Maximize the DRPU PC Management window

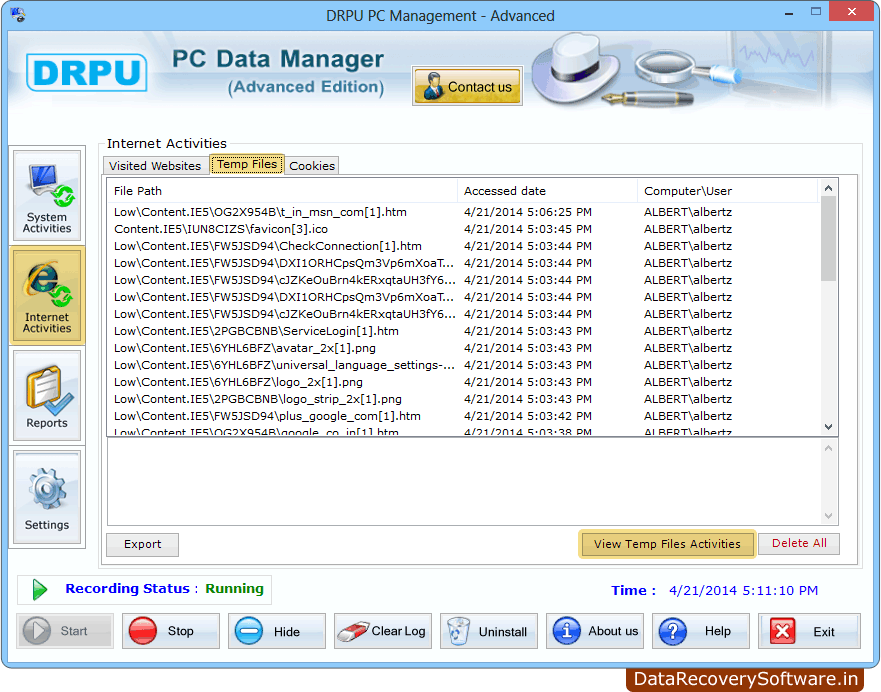pos(816,11)
